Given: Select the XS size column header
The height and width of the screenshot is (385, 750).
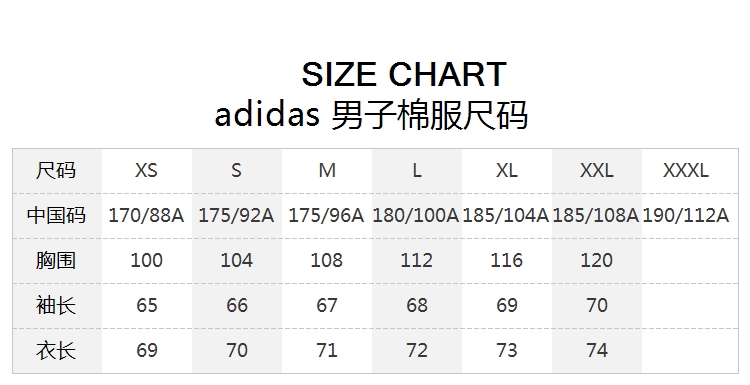Looking at the screenshot, I should (146, 170).
